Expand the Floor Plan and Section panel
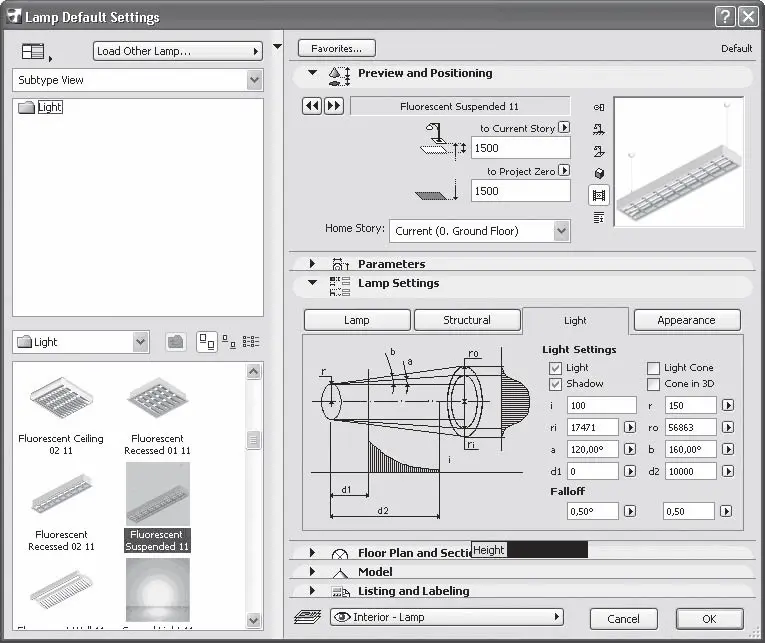 (312, 552)
